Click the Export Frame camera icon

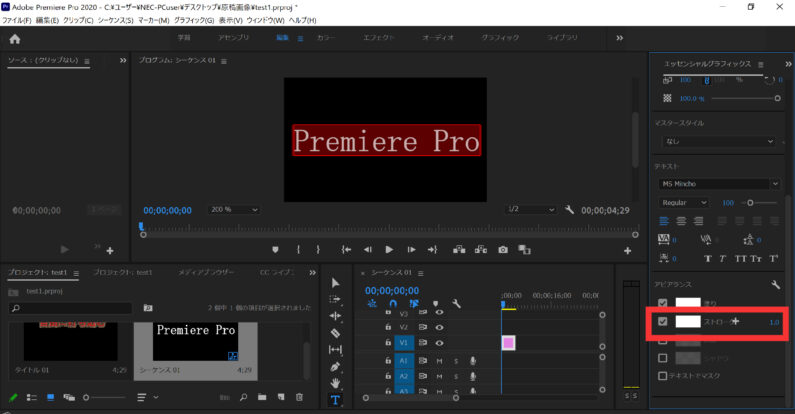click(503, 249)
